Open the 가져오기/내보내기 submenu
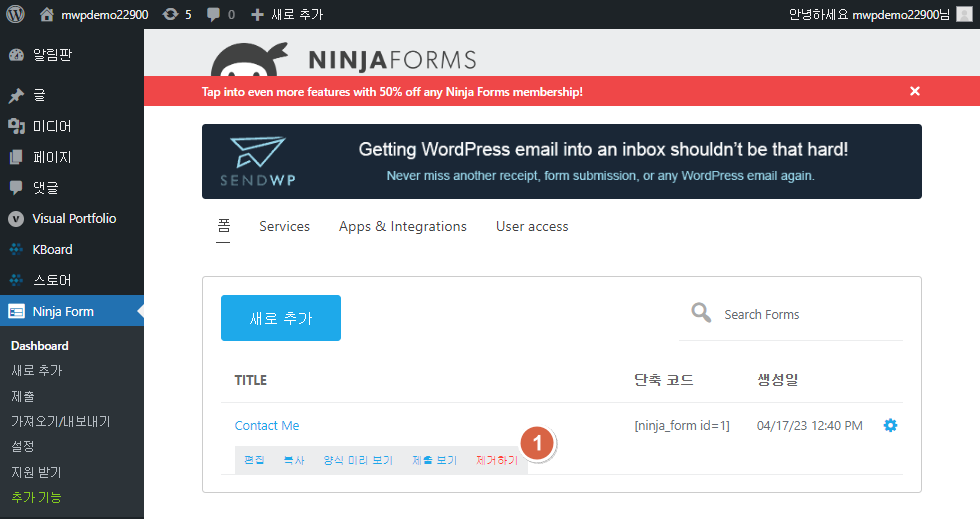 pyautogui.click(x=61, y=421)
